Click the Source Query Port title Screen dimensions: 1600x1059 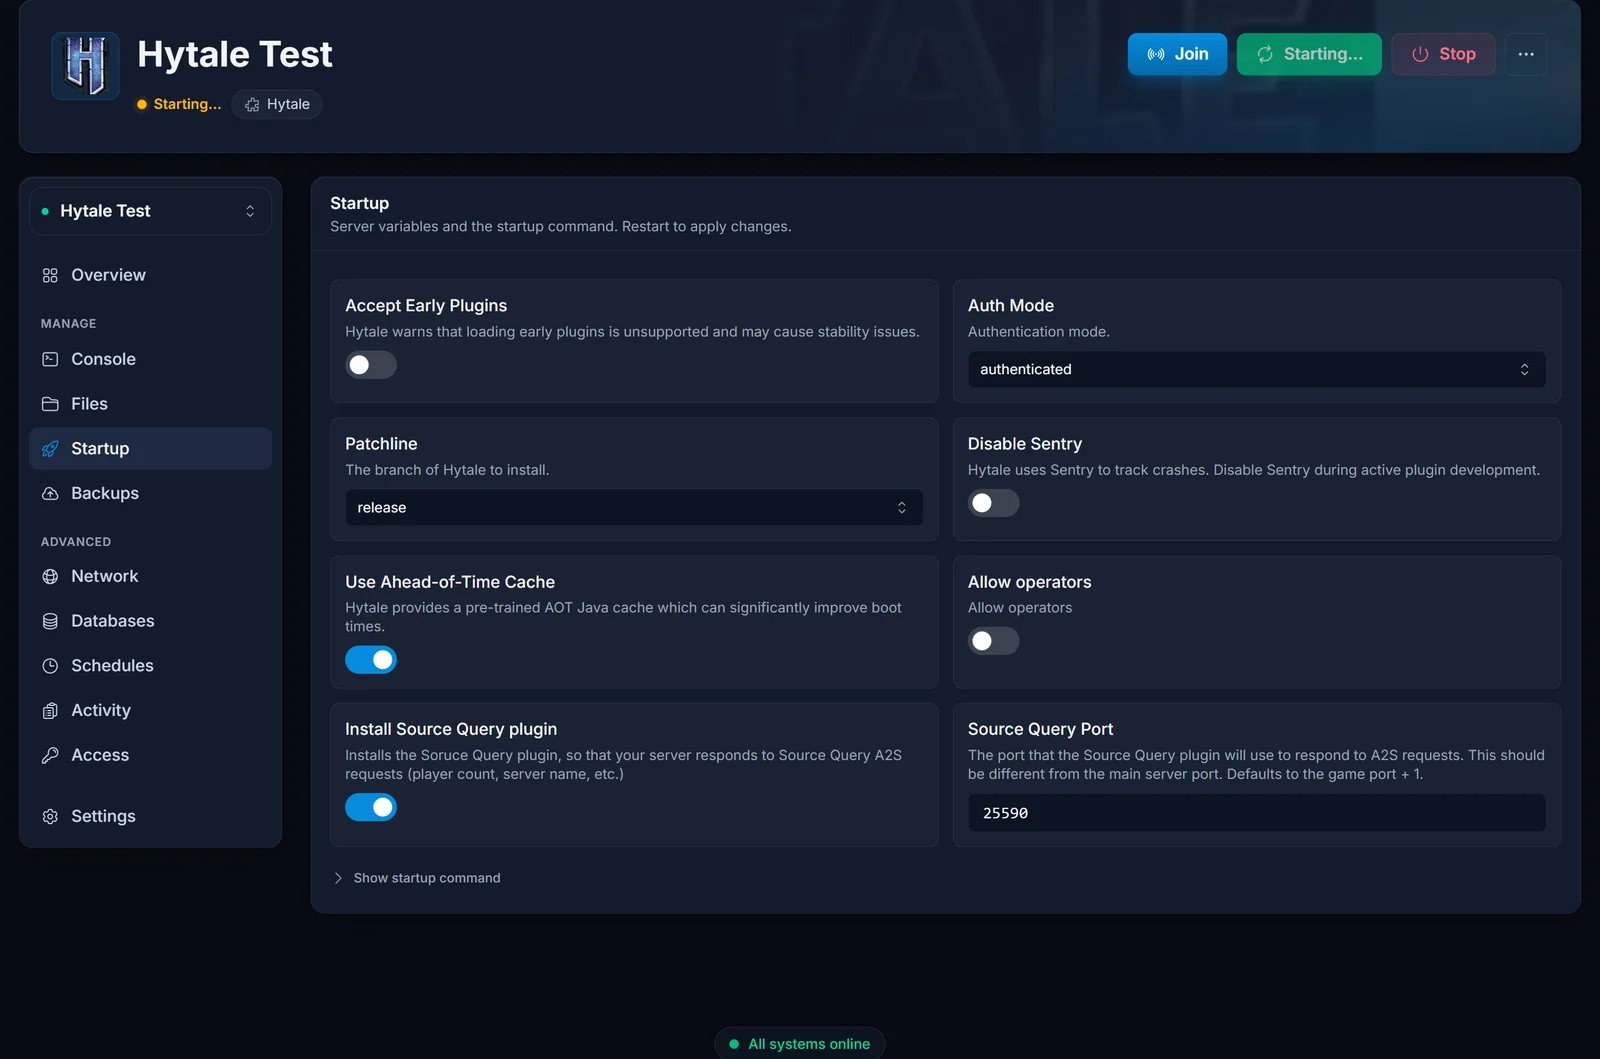click(x=1040, y=730)
